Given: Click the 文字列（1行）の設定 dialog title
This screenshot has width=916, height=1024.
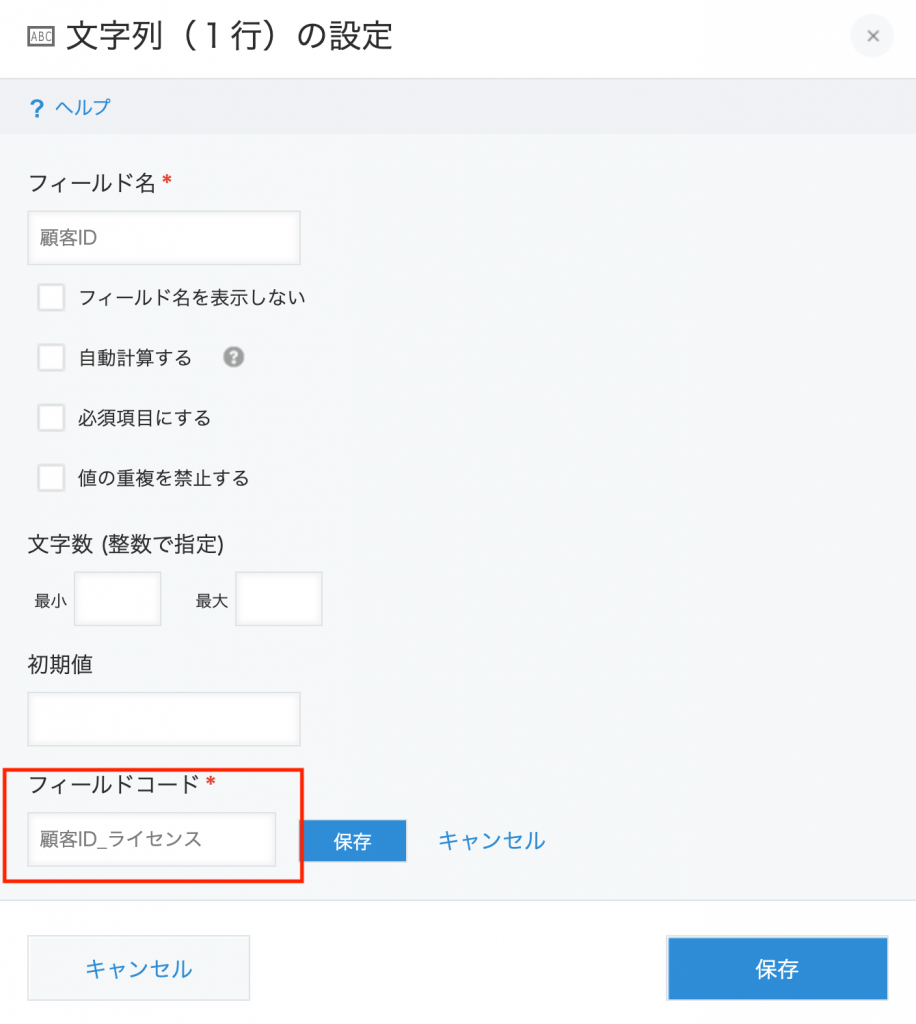Looking at the screenshot, I should [229, 36].
